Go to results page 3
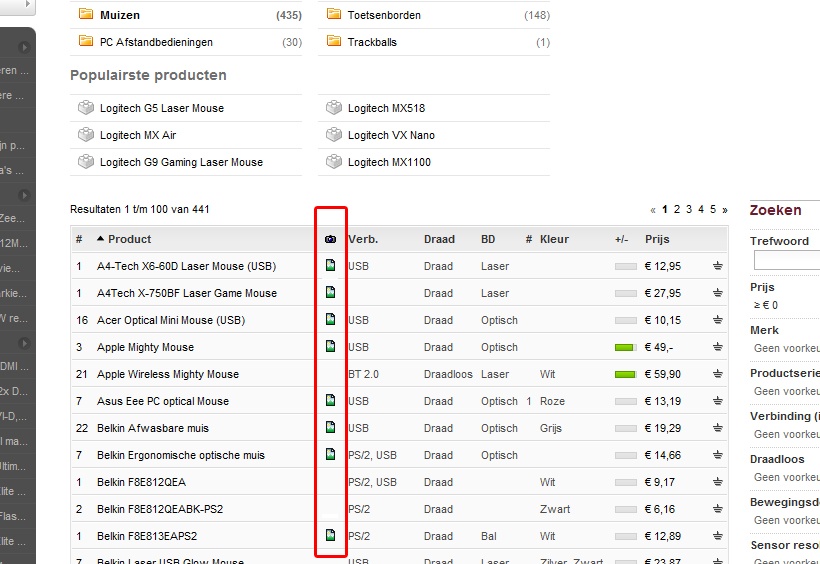The width and height of the screenshot is (820, 564). (689, 209)
